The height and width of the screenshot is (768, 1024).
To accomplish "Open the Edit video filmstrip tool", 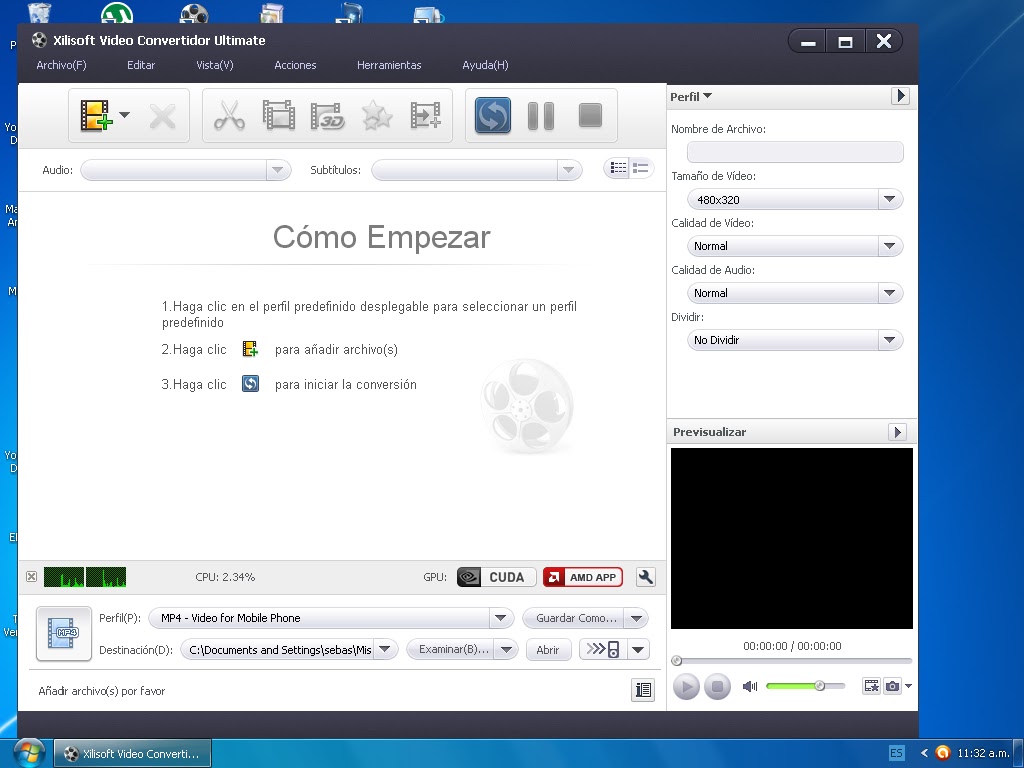I will click(279, 116).
